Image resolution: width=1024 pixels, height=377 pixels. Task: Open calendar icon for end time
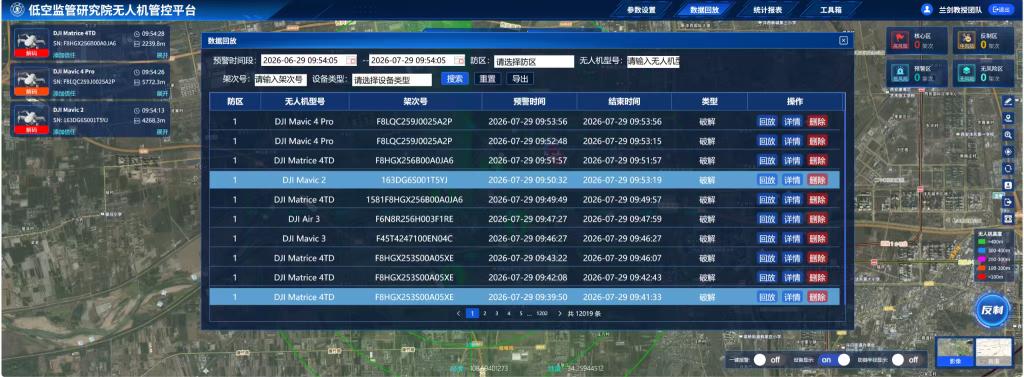tap(459, 60)
